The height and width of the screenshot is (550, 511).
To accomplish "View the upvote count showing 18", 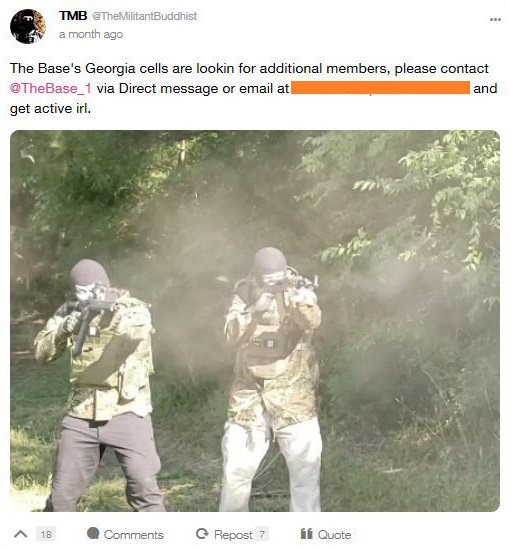I will click(x=46, y=534).
